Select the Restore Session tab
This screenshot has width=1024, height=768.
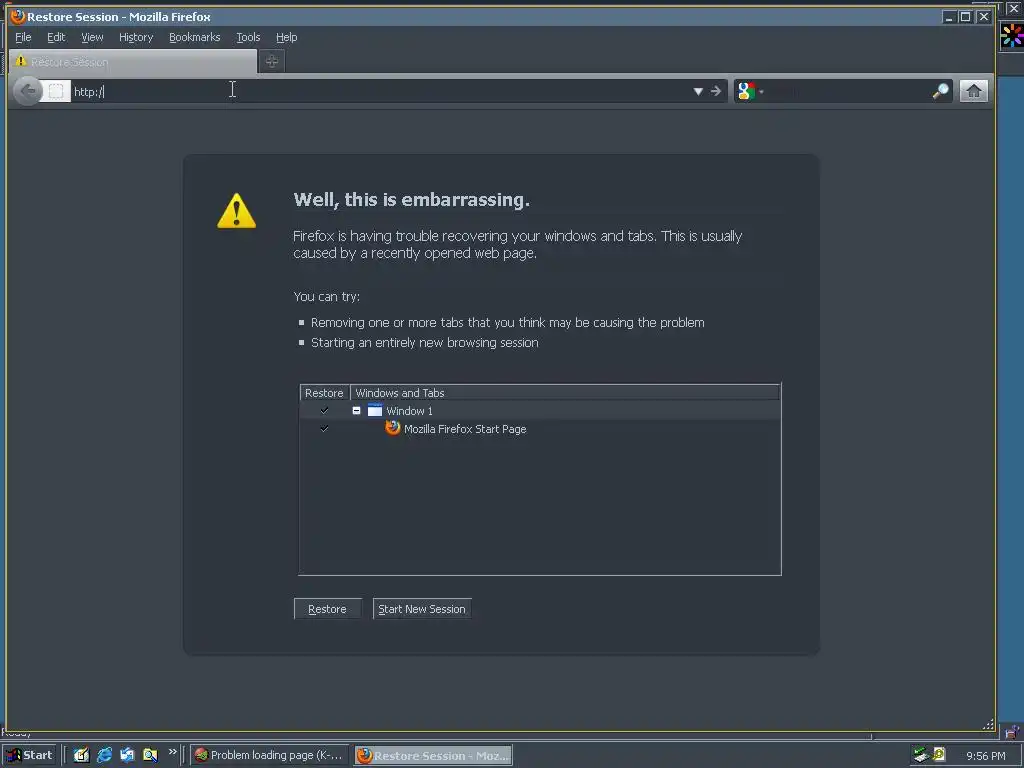pyautogui.click(x=133, y=61)
